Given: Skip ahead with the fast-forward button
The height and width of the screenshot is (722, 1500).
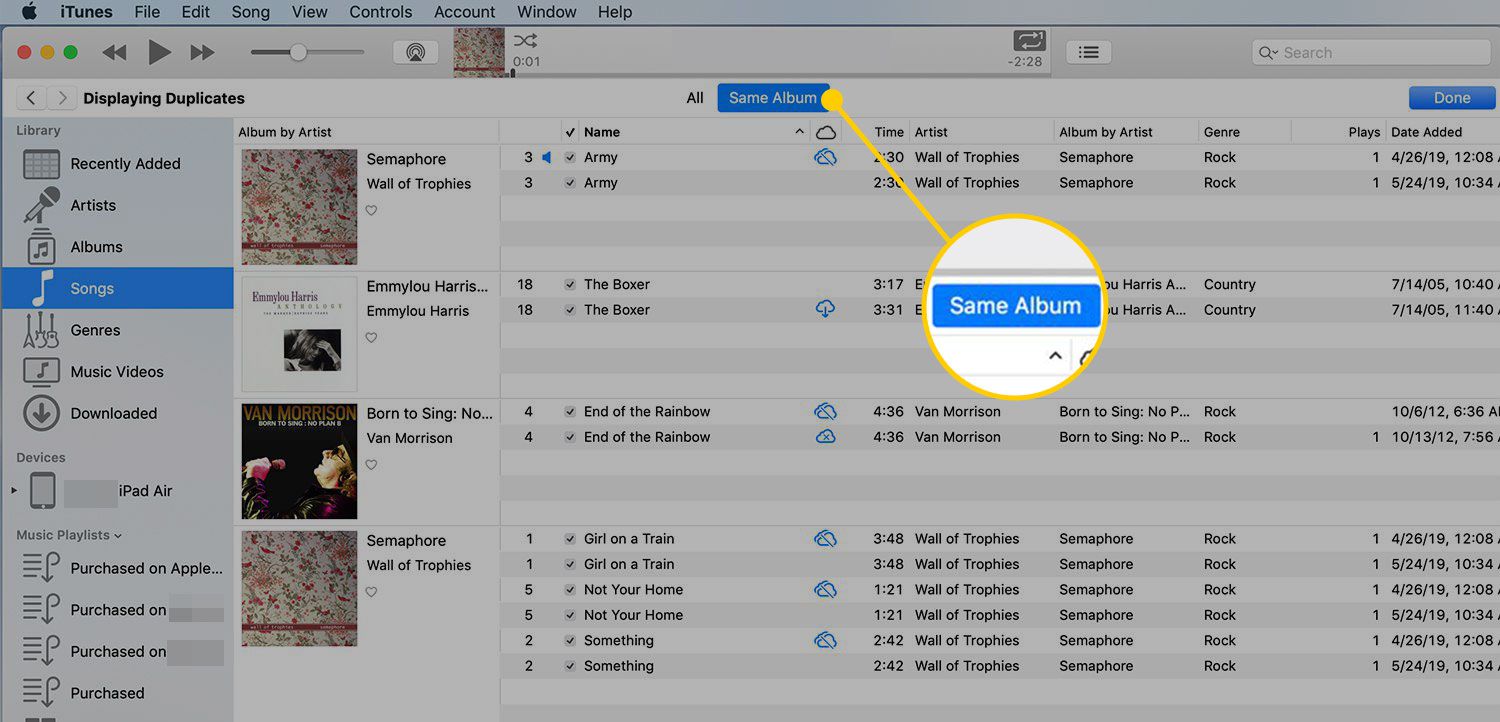Looking at the screenshot, I should click(203, 52).
